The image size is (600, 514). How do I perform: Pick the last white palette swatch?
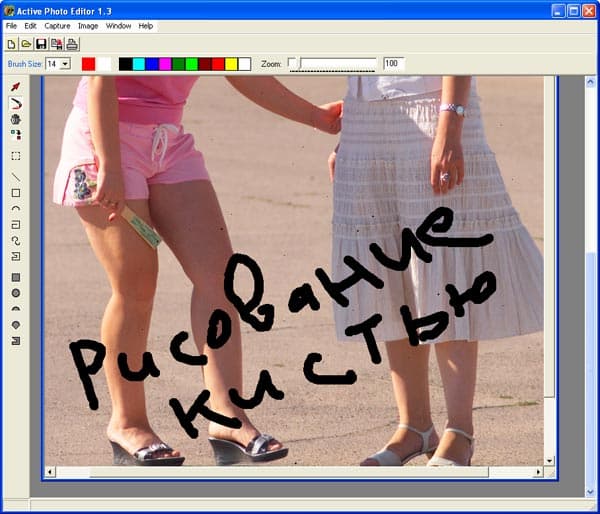tap(244, 64)
